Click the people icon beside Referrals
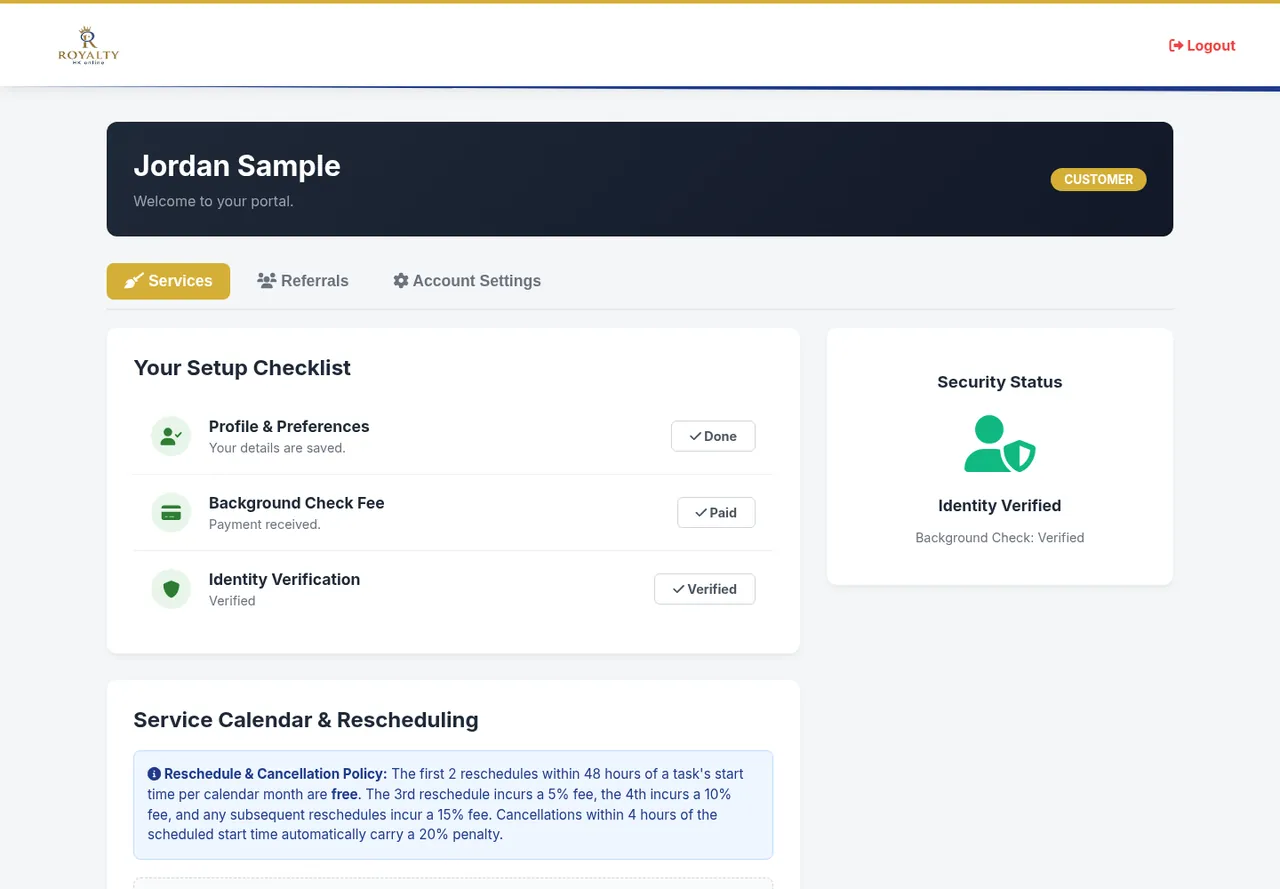This screenshot has width=1280, height=889. coord(266,281)
